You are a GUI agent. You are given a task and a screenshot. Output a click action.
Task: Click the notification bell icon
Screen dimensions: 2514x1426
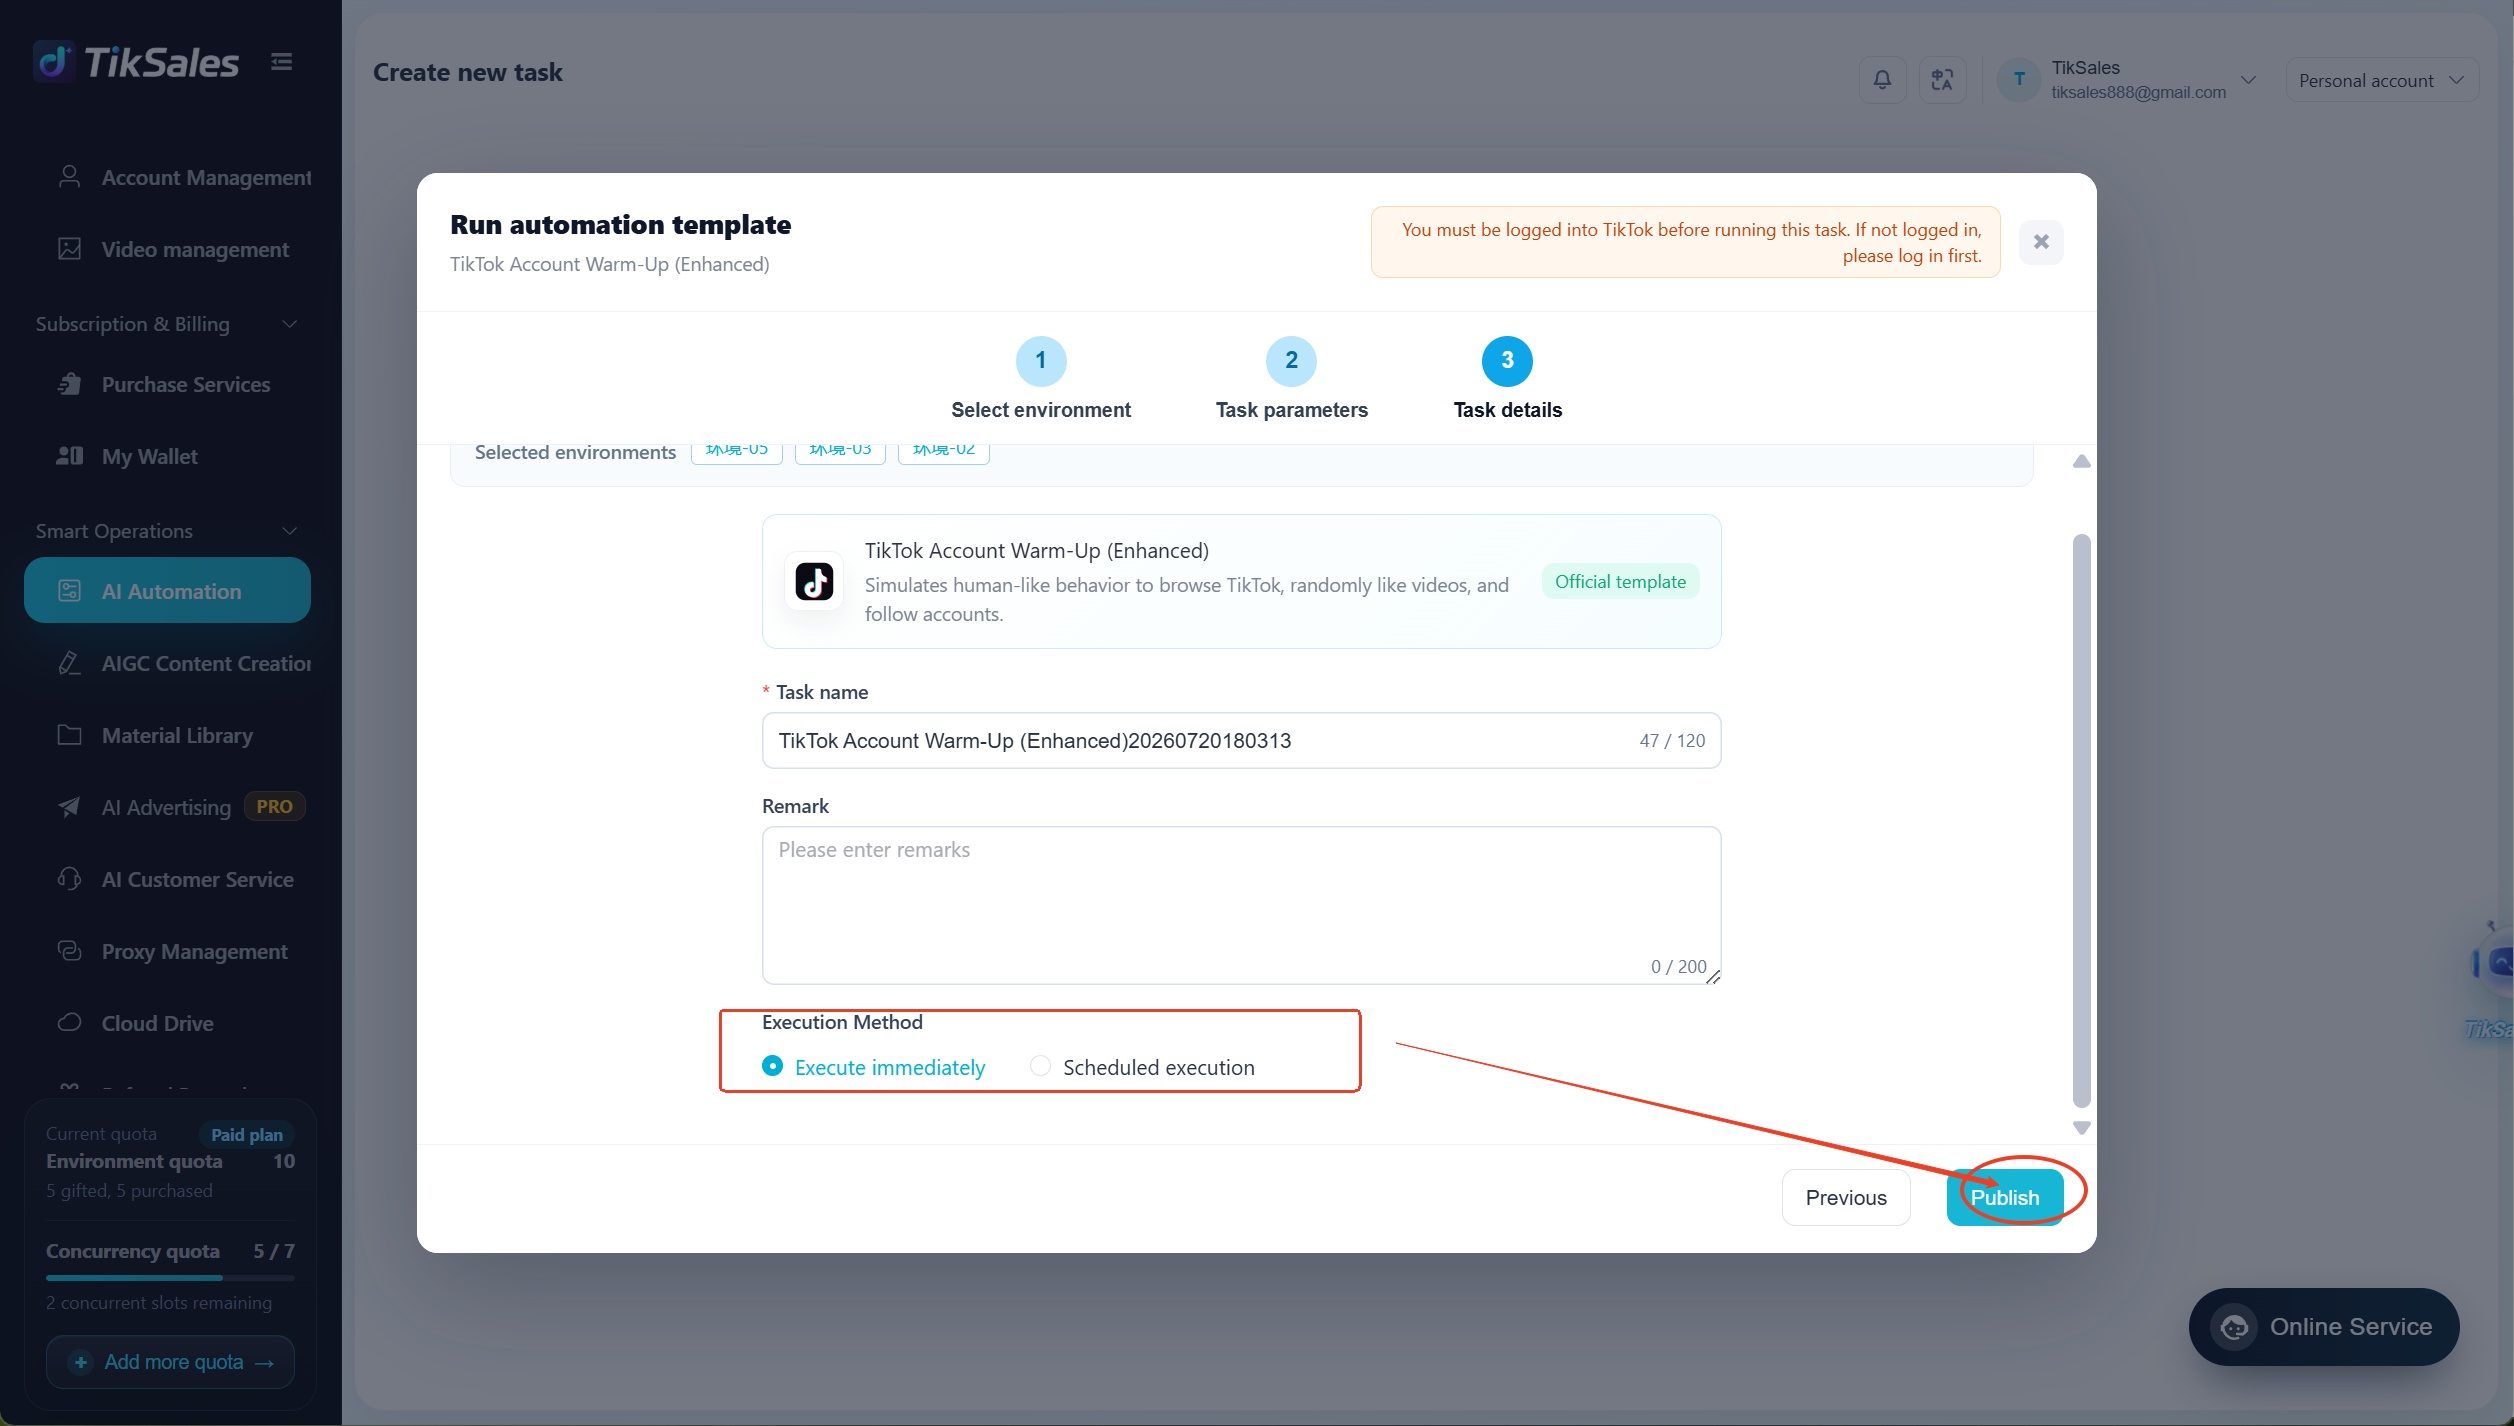point(1882,80)
